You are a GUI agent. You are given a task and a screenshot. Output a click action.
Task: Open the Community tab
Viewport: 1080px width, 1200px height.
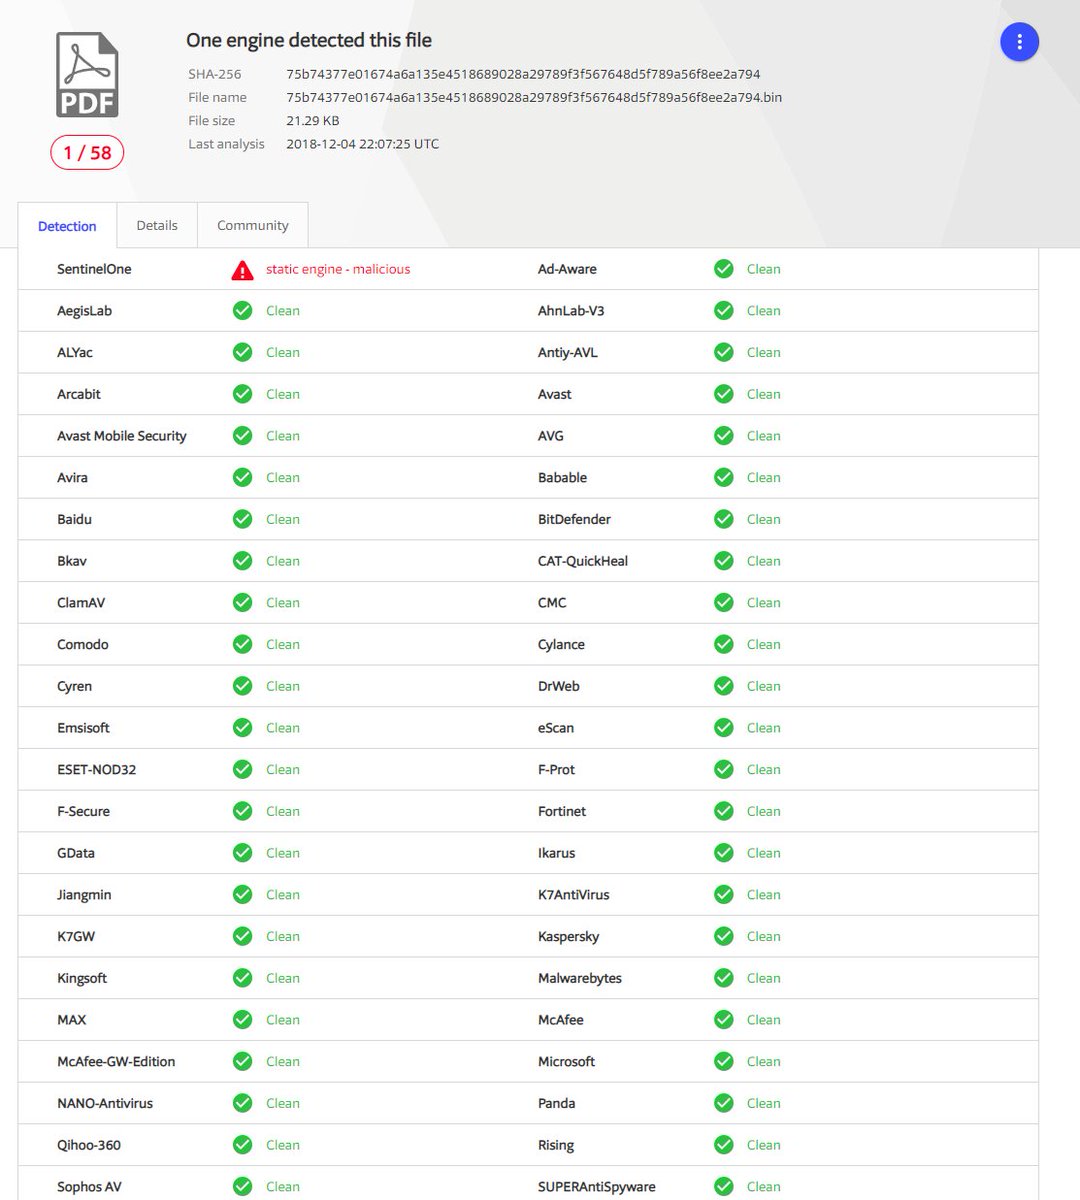click(253, 226)
